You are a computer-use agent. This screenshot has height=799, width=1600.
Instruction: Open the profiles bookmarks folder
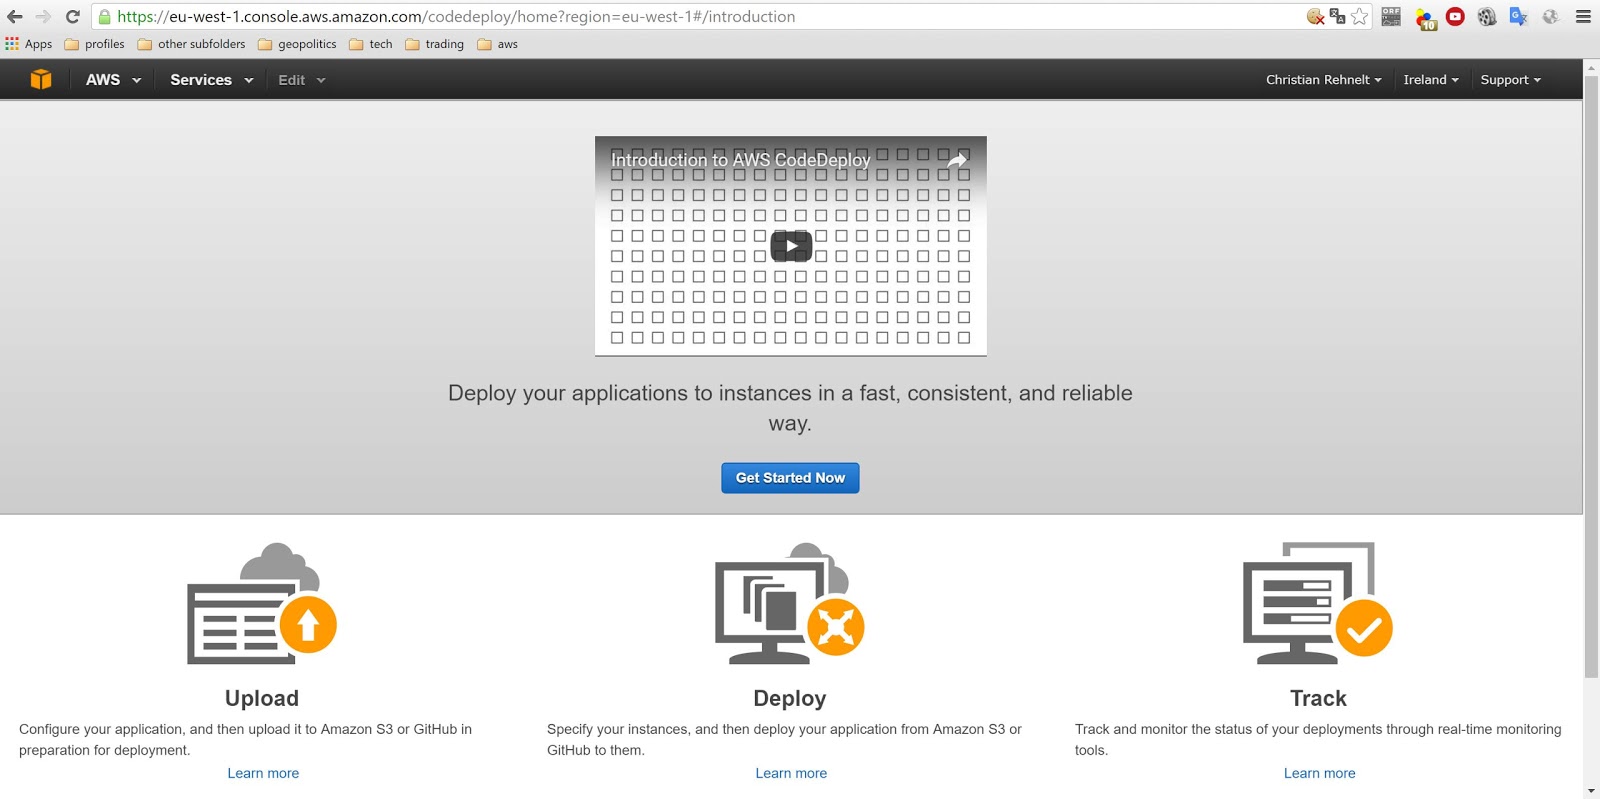pyautogui.click(x=94, y=44)
